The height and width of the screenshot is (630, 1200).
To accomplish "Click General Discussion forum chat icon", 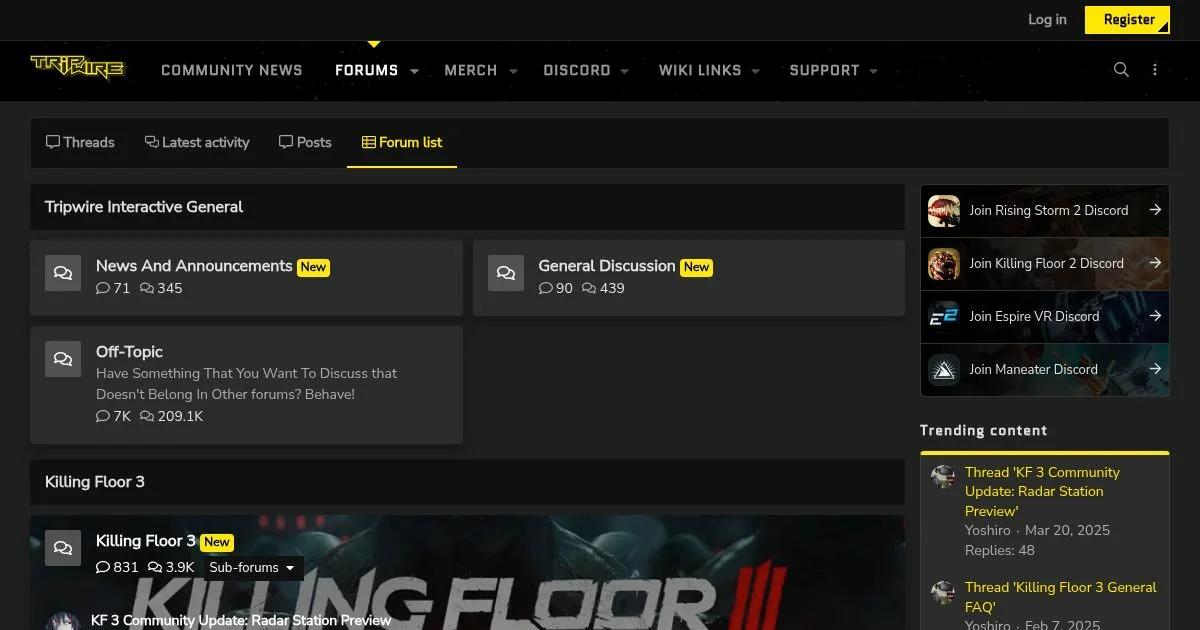I will click(x=506, y=273).
